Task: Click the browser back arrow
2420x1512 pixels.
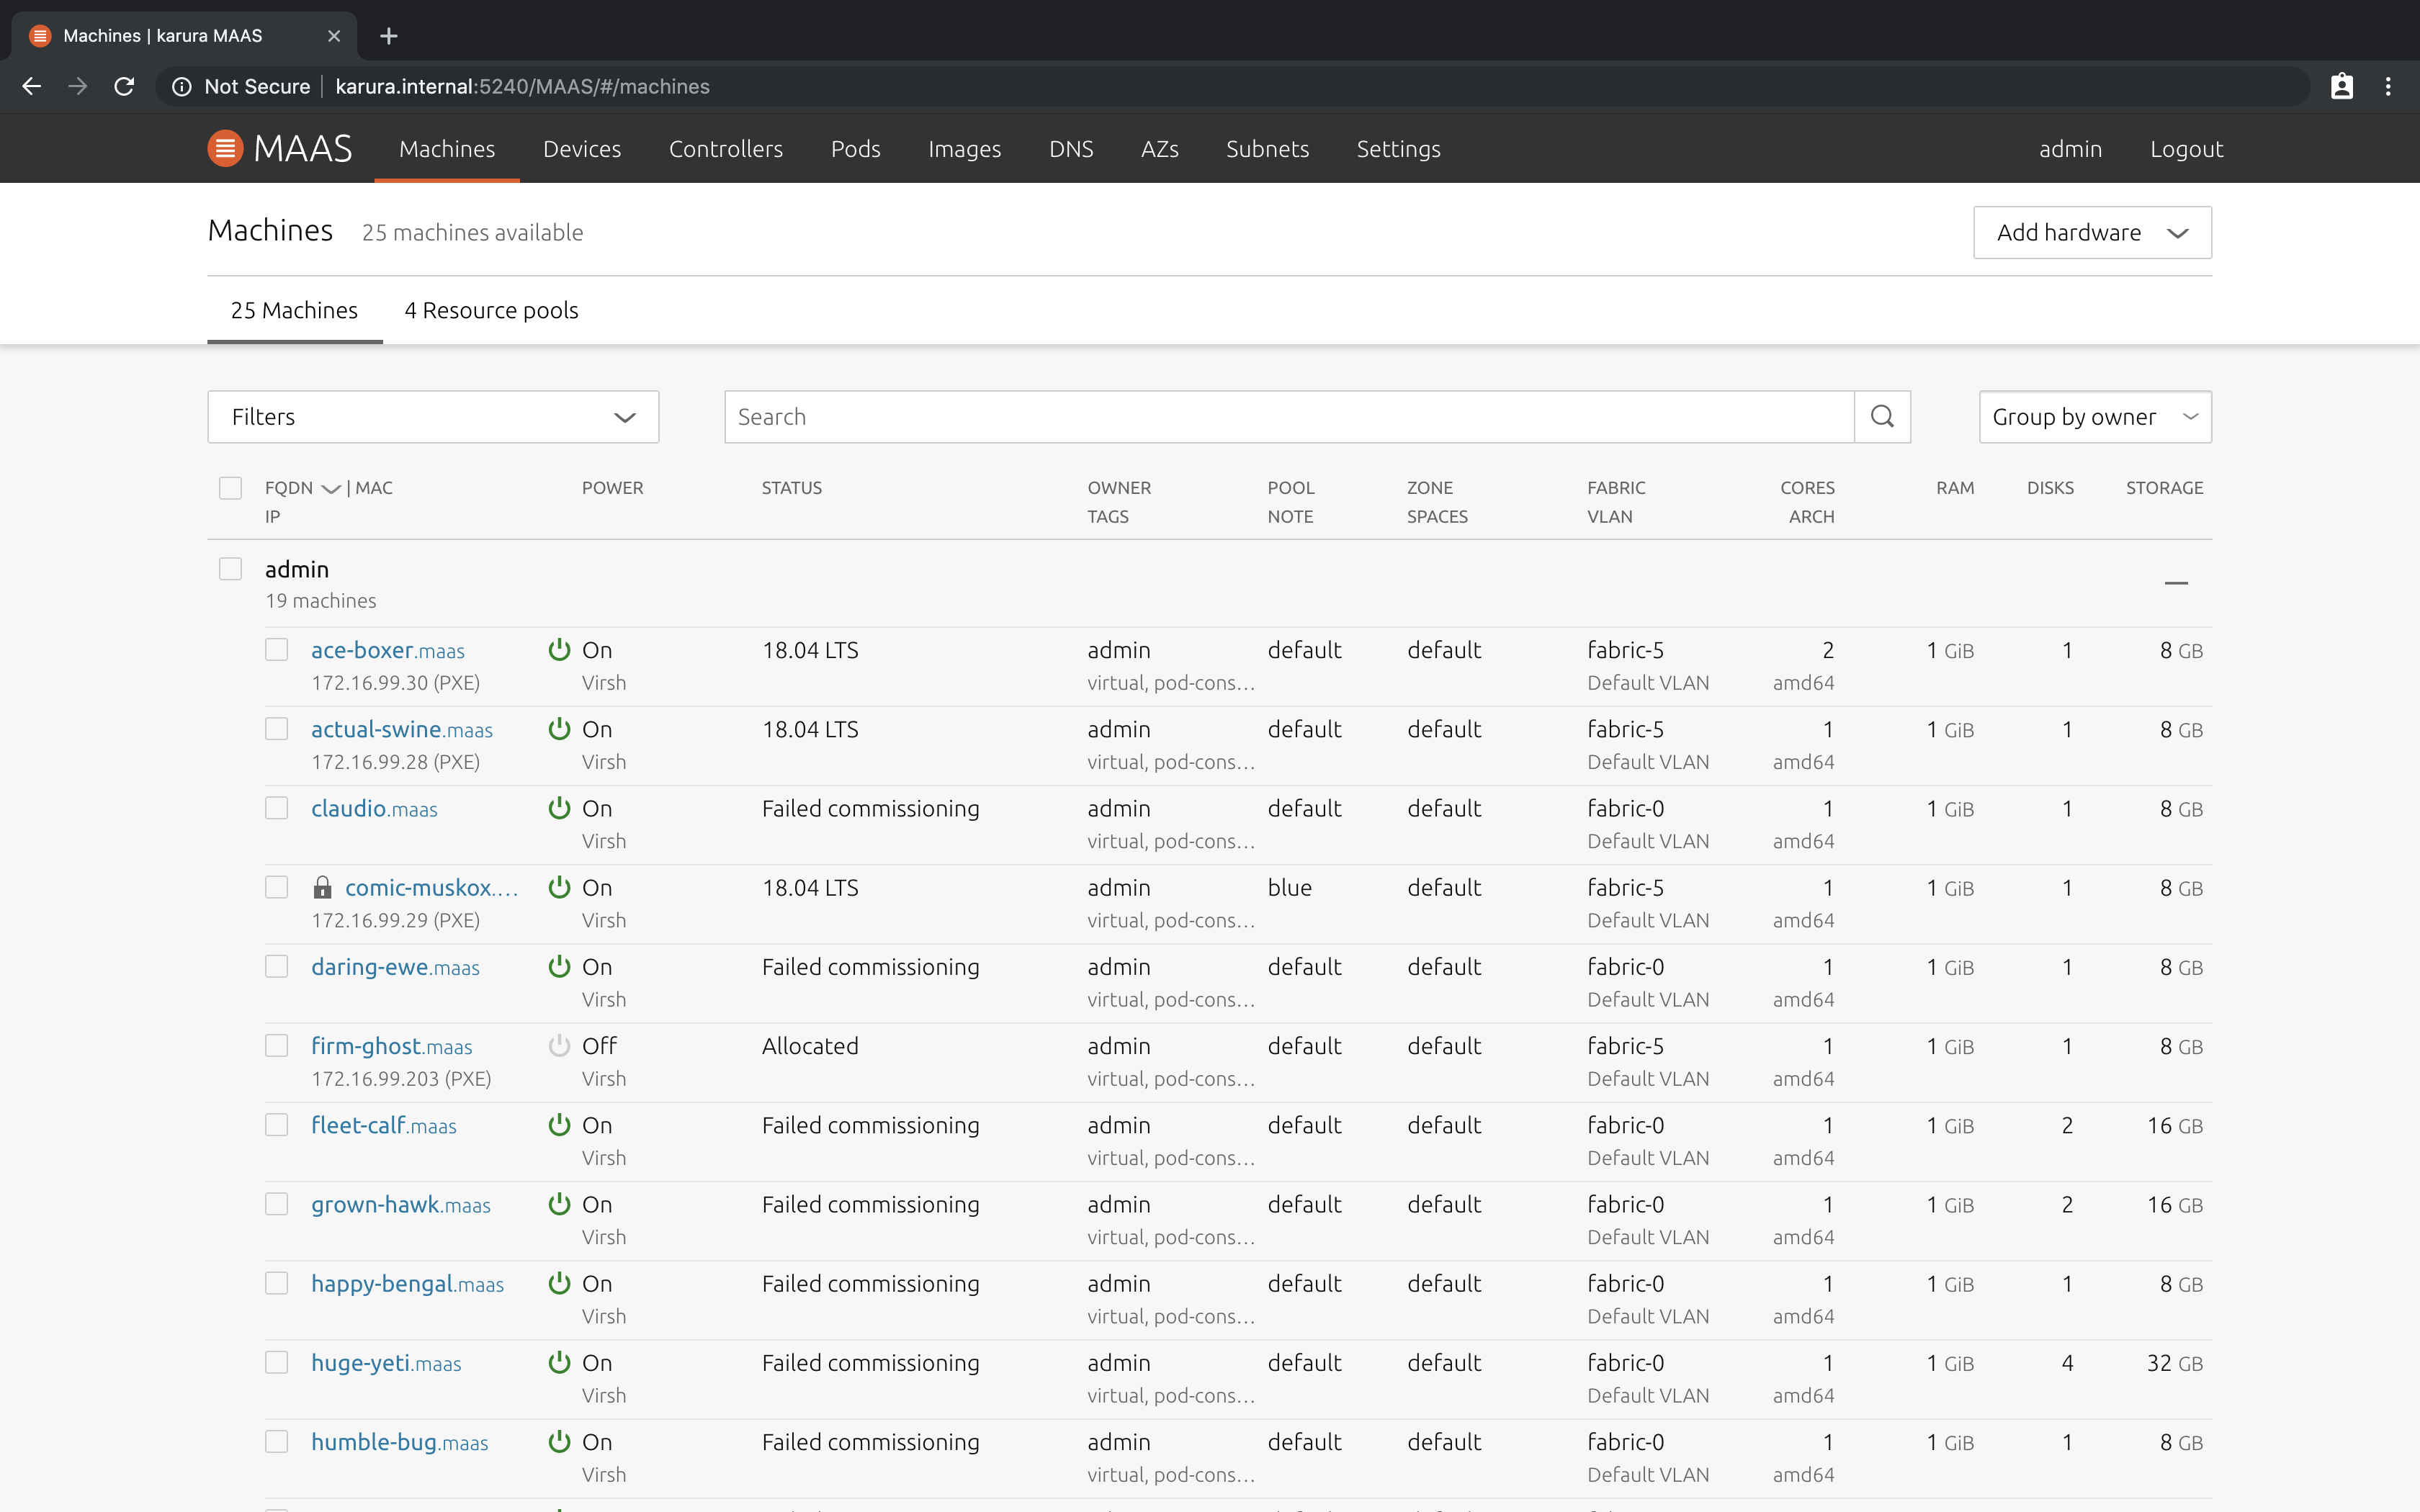Action: [32, 87]
